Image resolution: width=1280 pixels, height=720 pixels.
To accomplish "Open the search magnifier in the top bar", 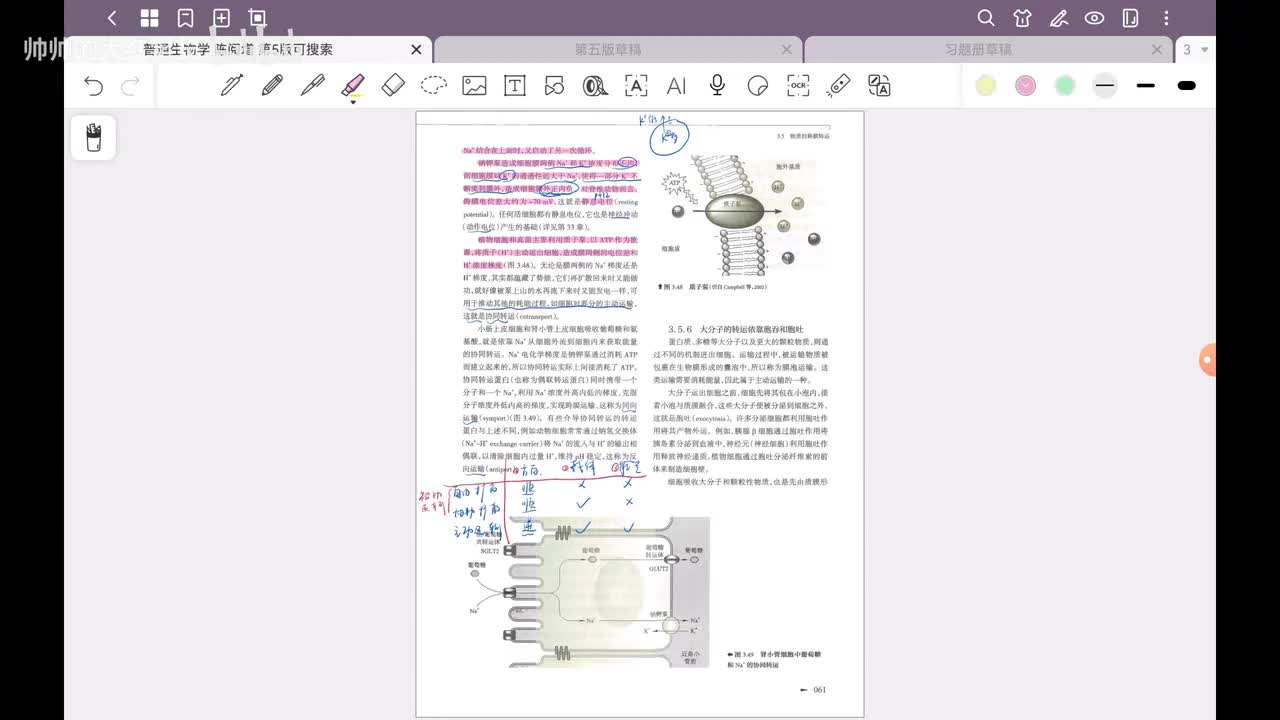I will point(986,18).
